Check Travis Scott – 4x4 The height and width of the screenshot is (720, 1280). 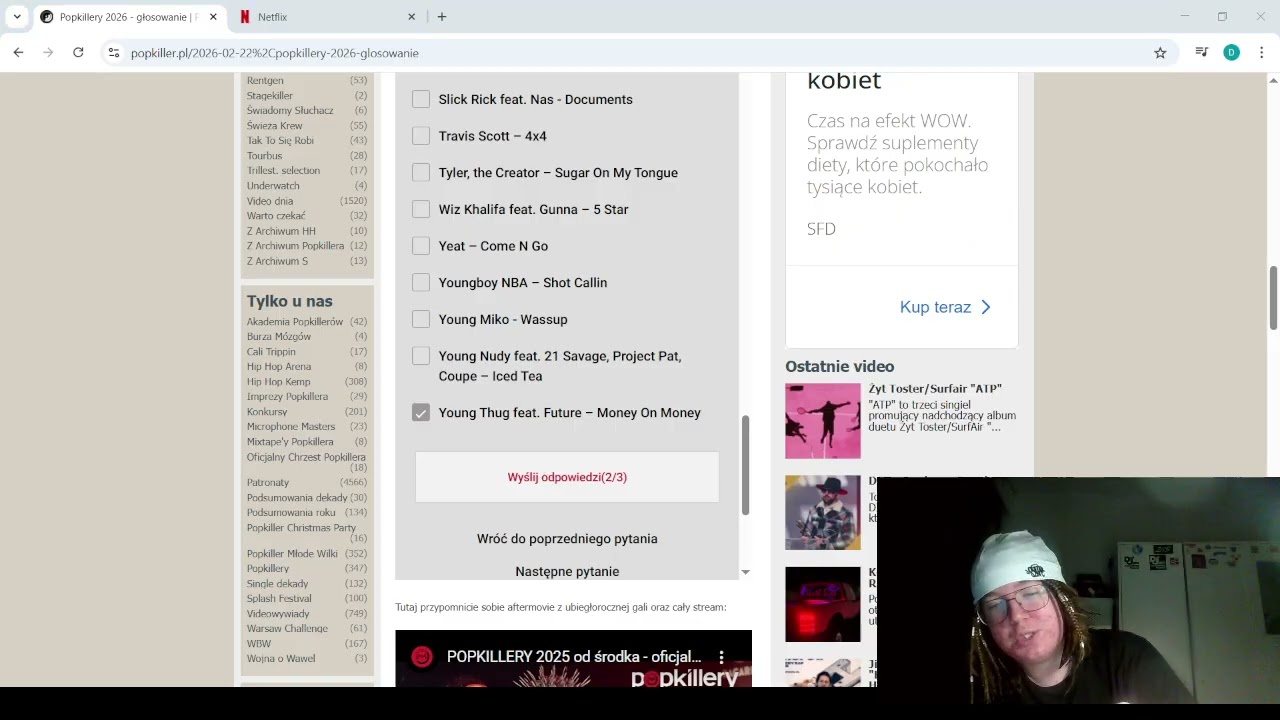[421, 136]
